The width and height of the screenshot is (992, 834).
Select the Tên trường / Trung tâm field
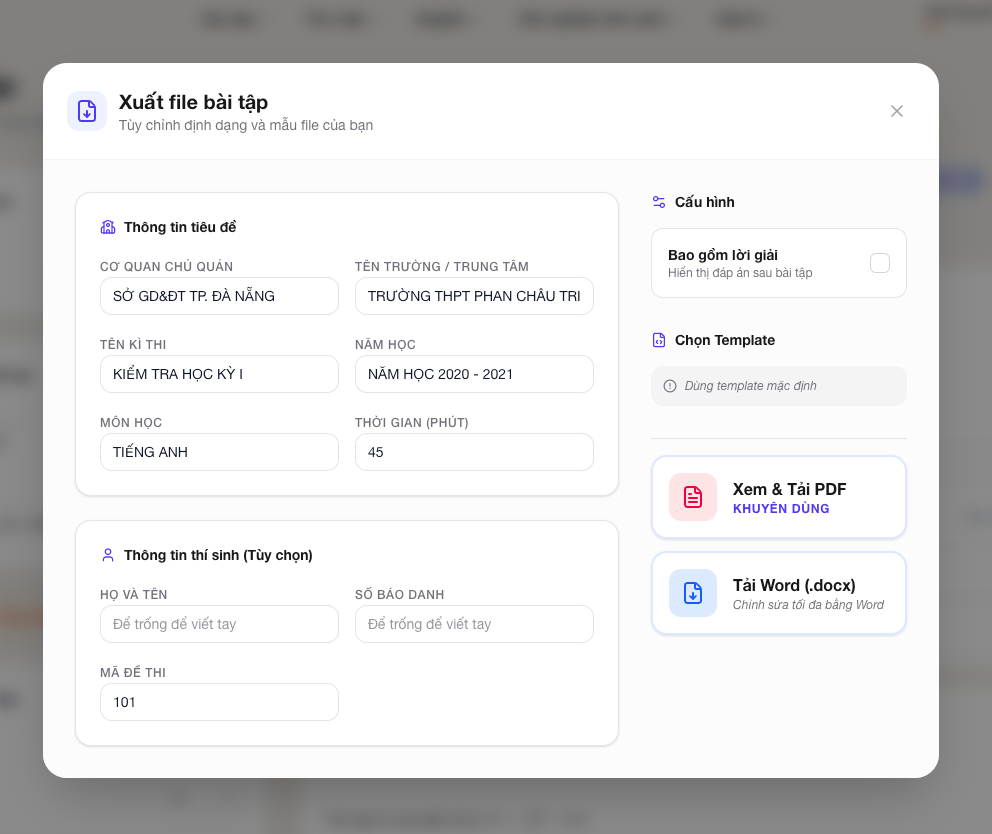pyautogui.click(x=474, y=296)
